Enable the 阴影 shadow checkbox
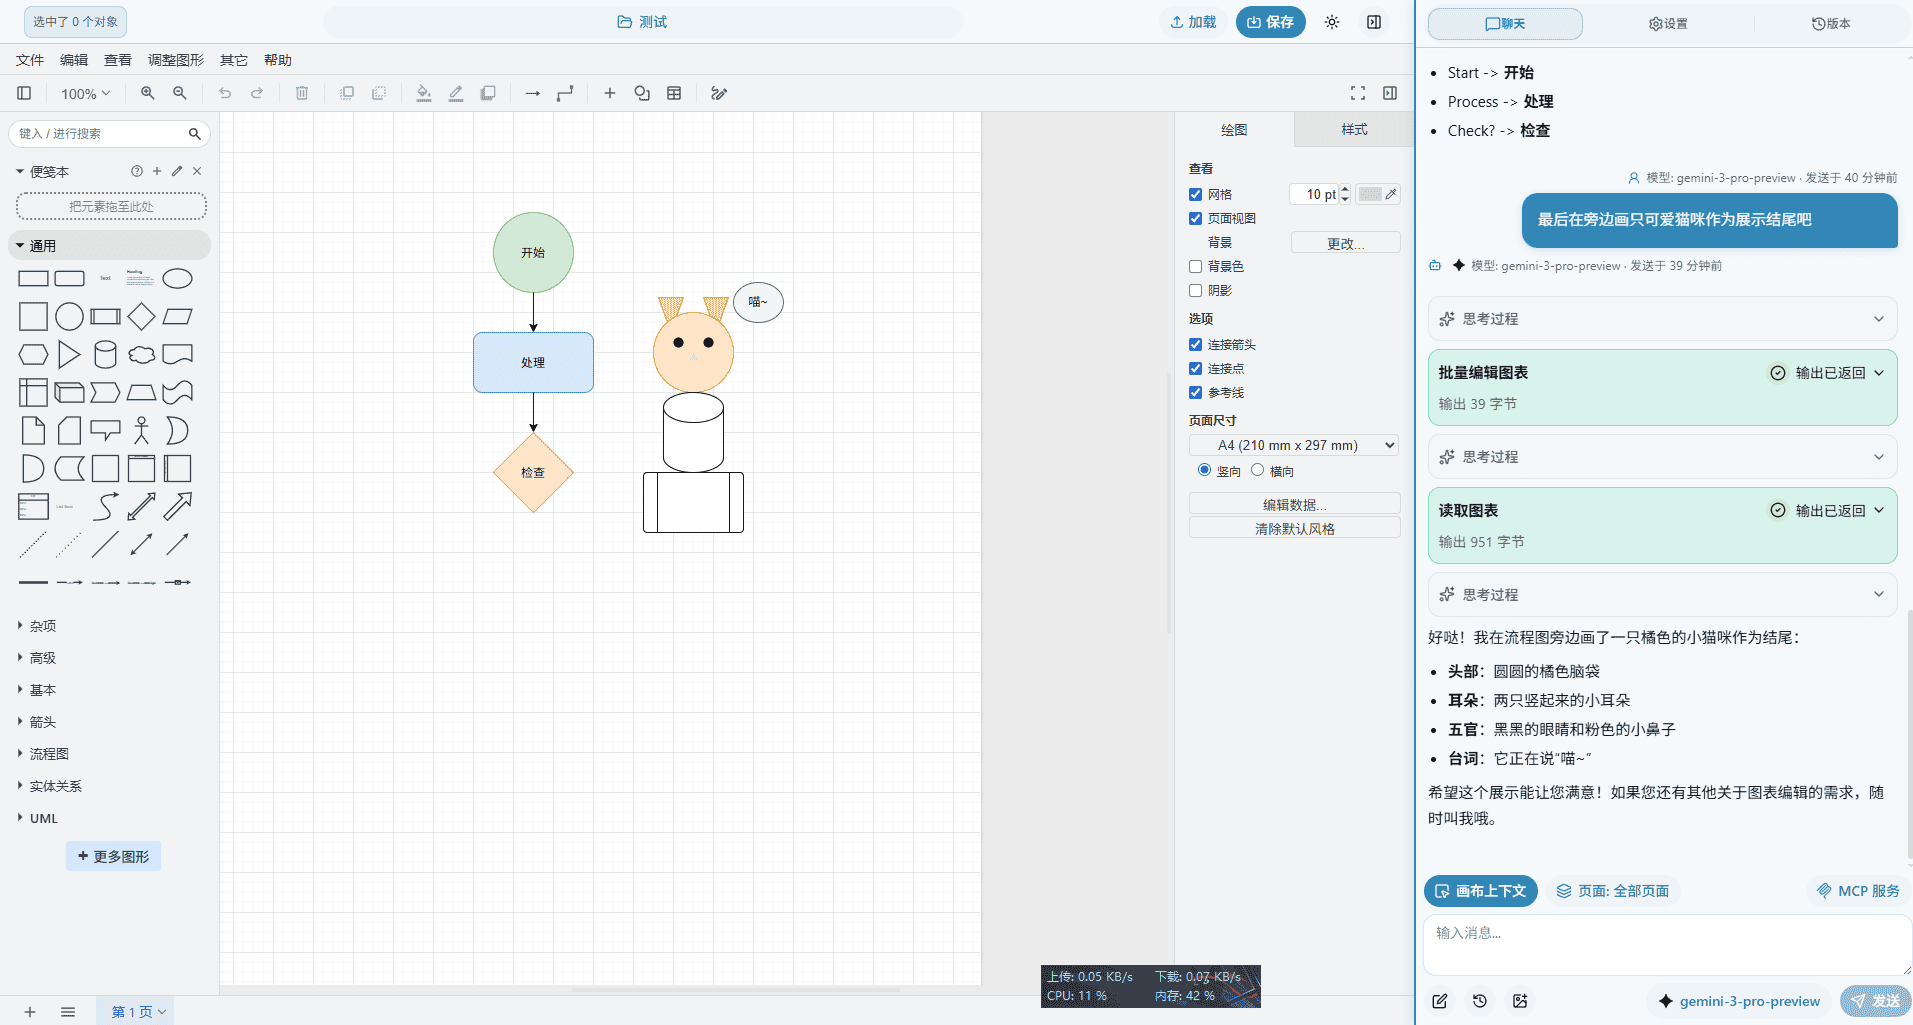Image resolution: width=1913 pixels, height=1025 pixels. (1195, 291)
